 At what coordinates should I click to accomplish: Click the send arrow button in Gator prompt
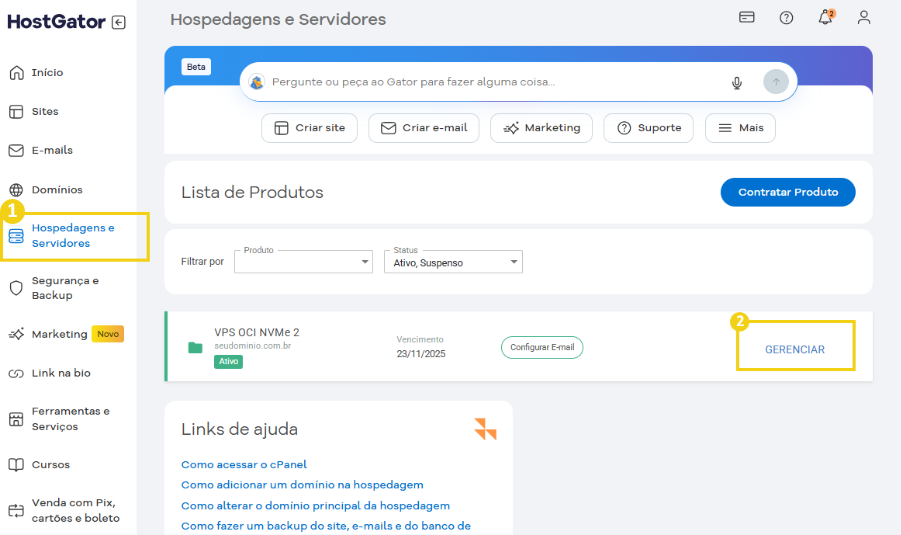tap(776, 82)
